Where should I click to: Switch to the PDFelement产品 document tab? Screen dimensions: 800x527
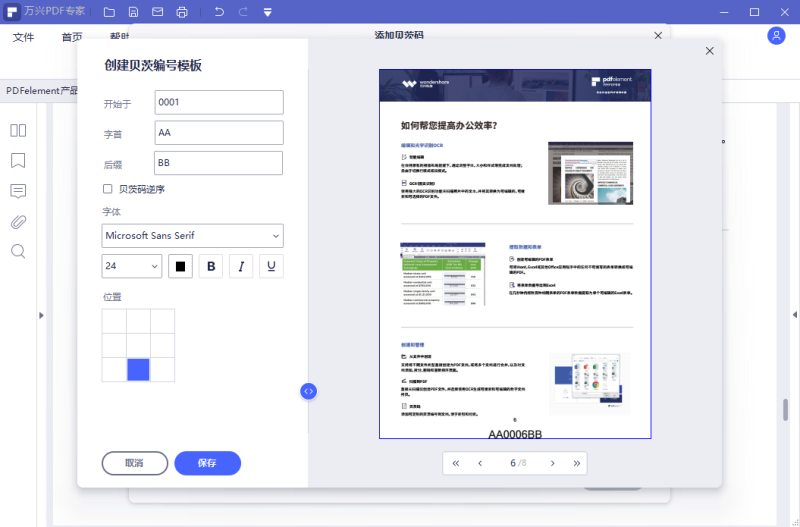pos(41,91)
